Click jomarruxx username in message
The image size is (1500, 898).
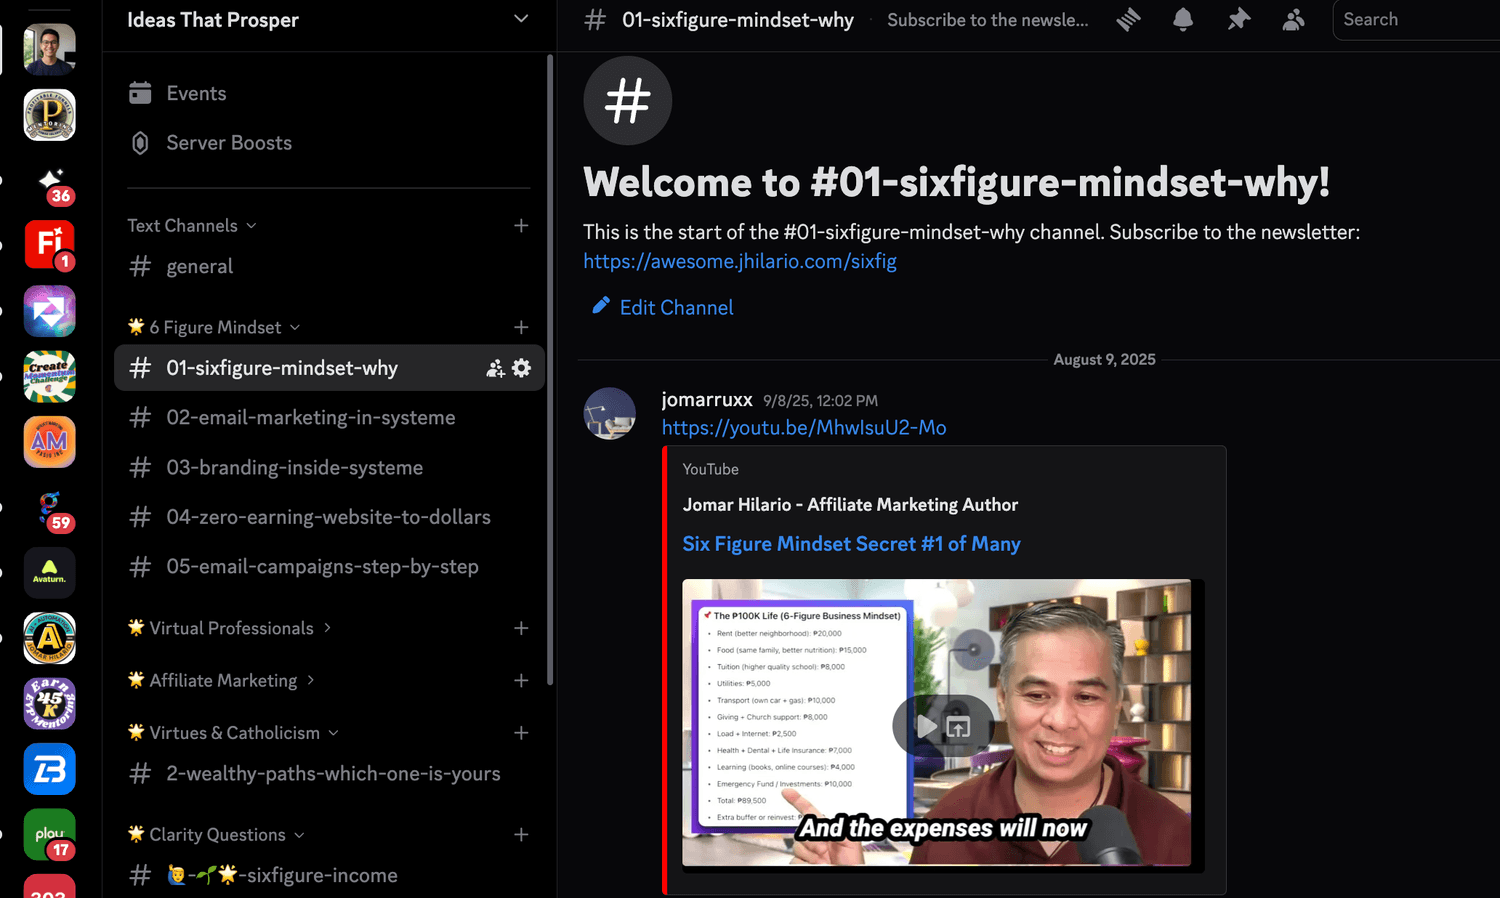click(x=707, y=400)
